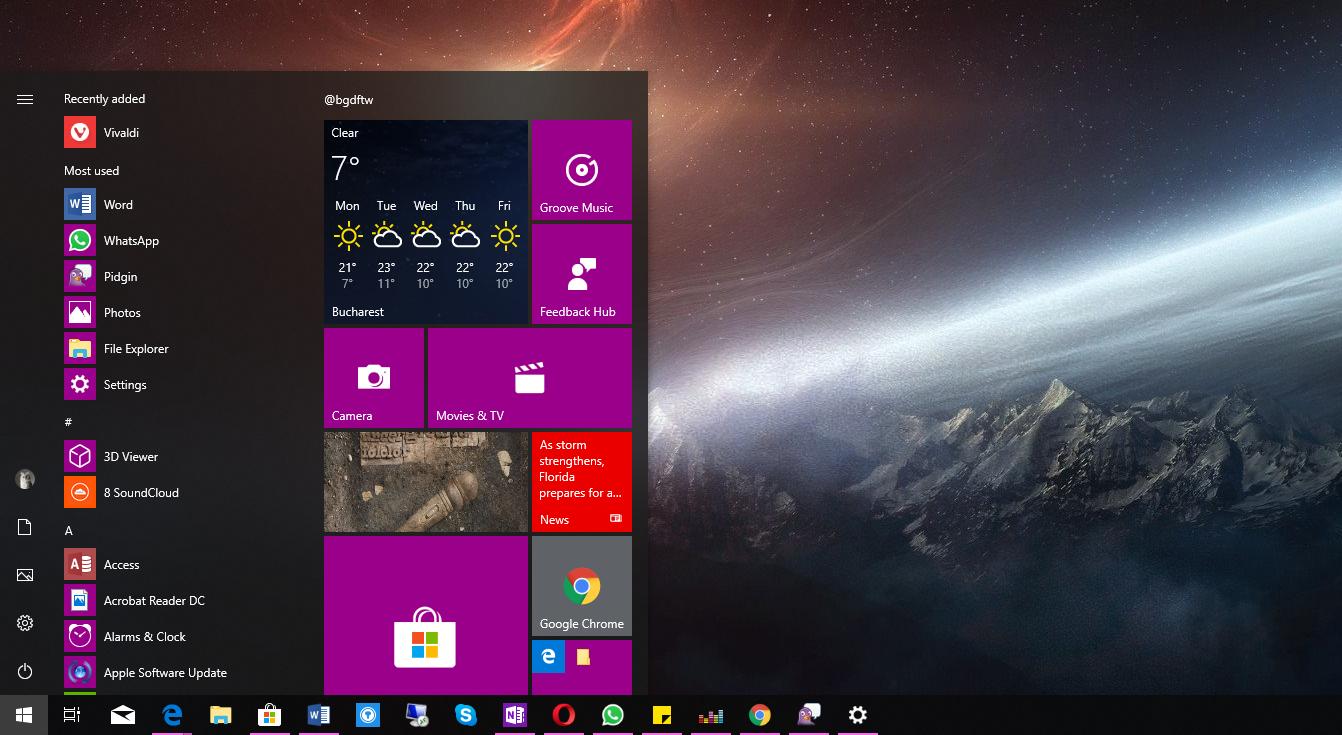This screenshot has width=1342, height=735.
Task: Open 8 SoundCloud app
Action: pyautogui.click(x=180, y=493)
